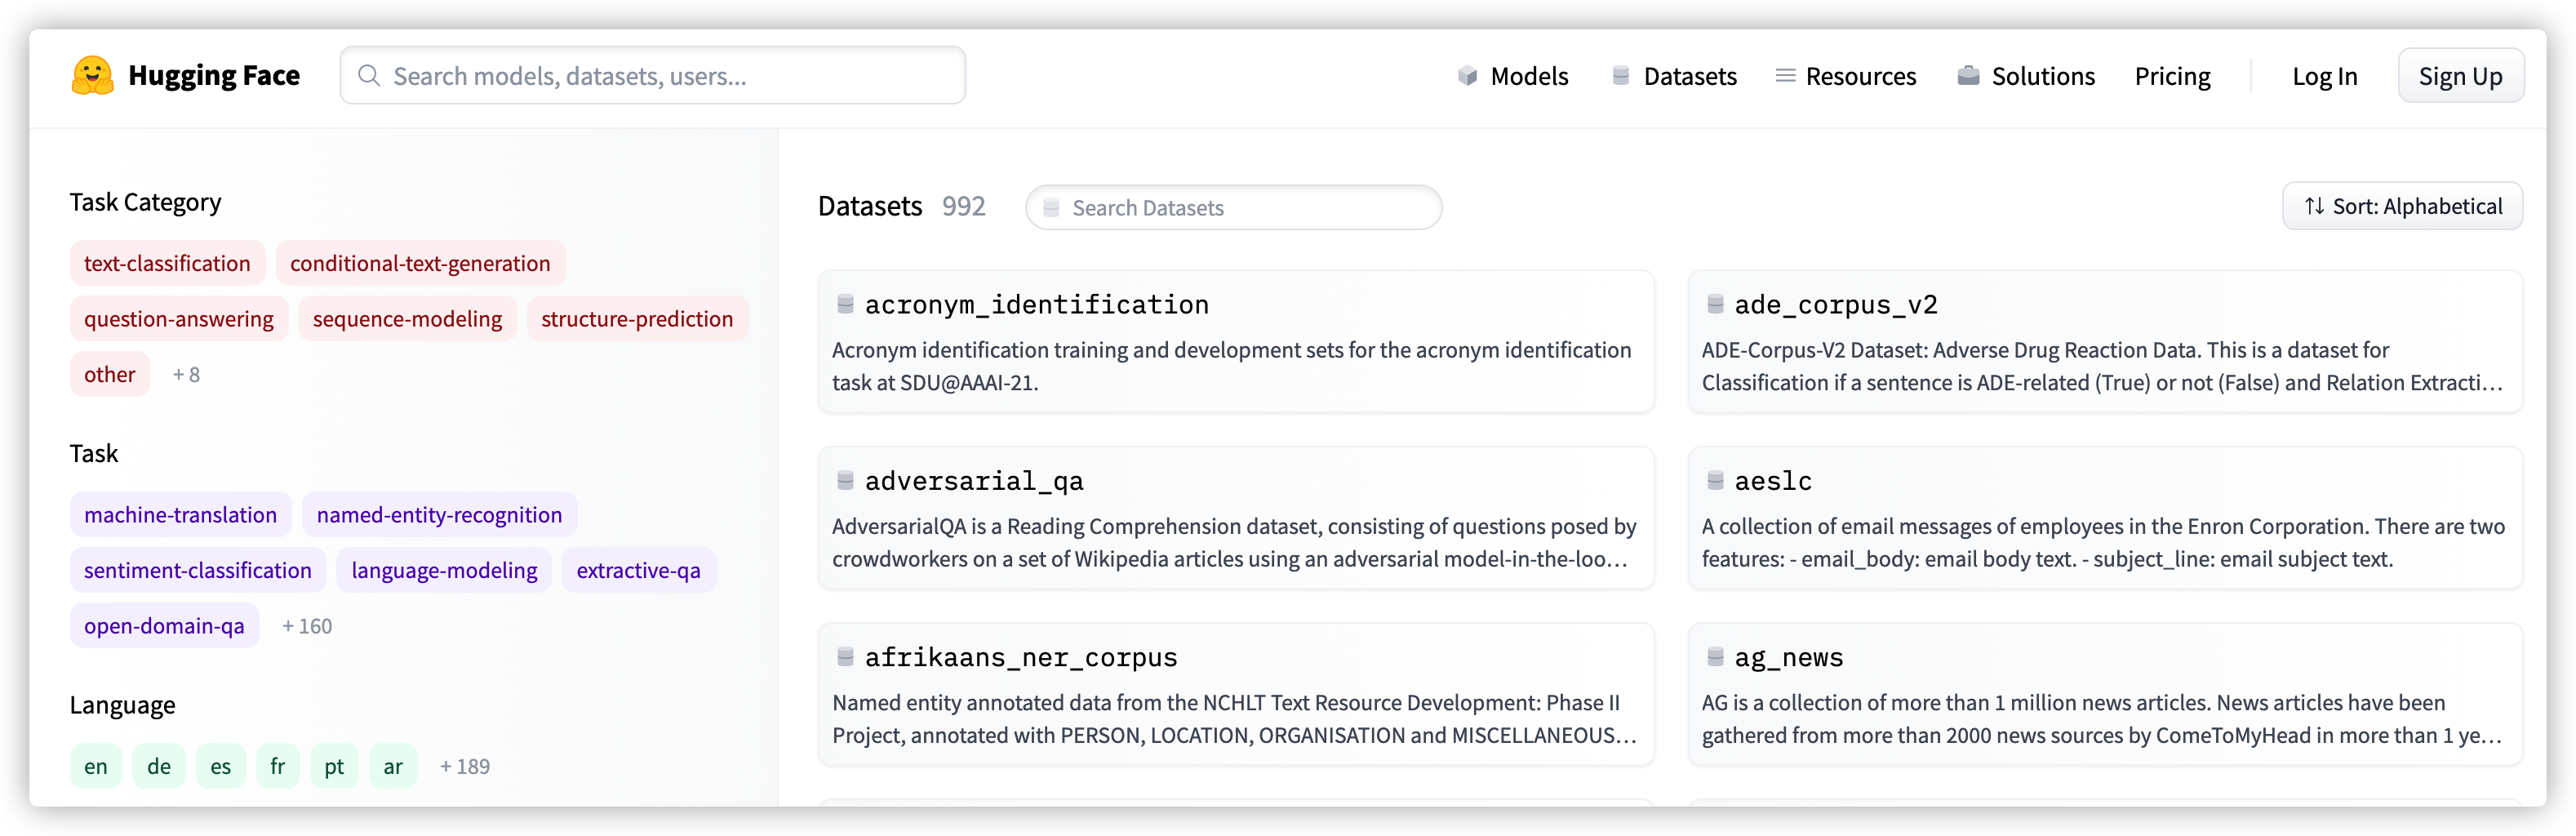Select the extractive-qa task tag
The image size is (2576, 836).
(x=638, y=570)
